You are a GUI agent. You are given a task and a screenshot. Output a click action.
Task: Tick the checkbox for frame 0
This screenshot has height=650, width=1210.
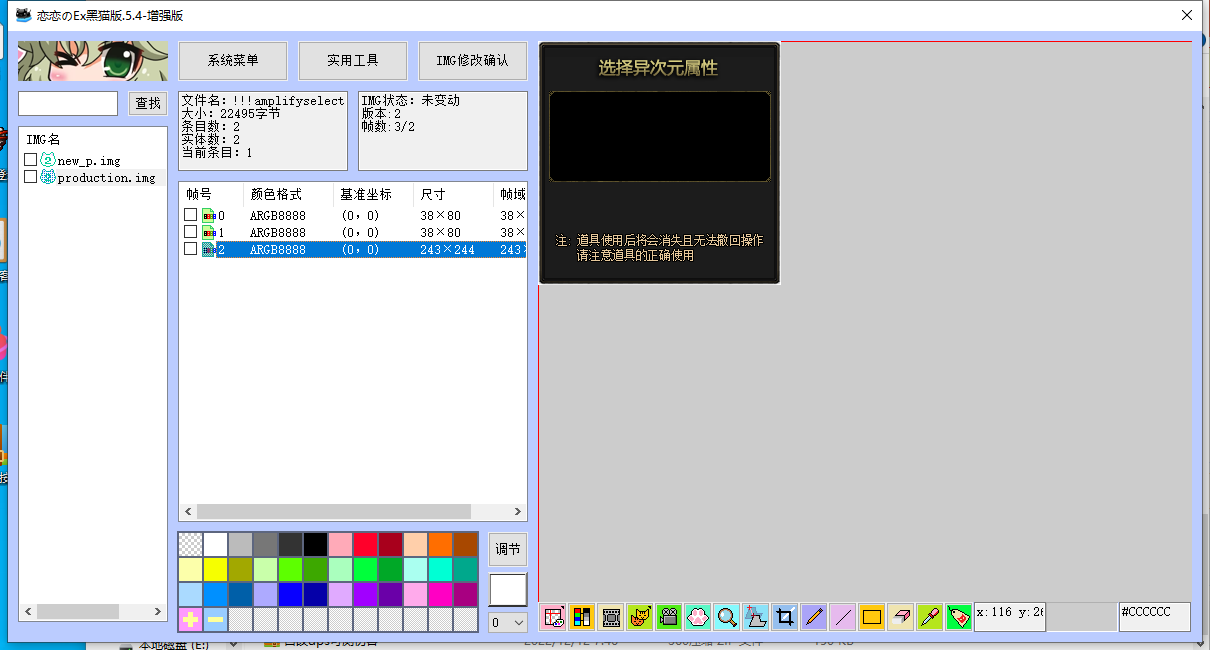190,214
